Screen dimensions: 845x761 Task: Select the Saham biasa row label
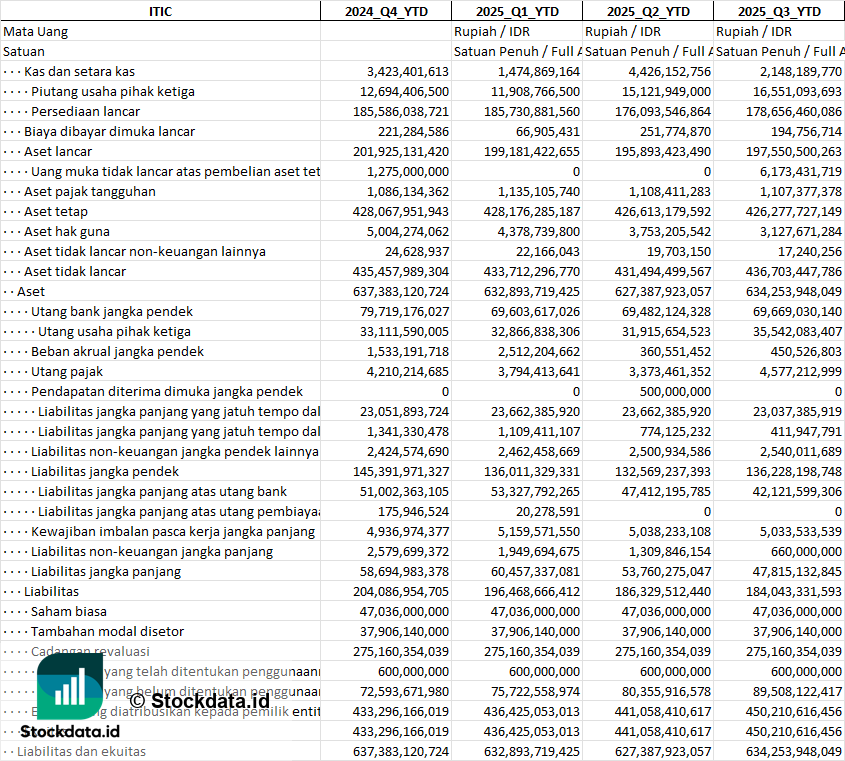pyautogui.click(x=68, y=610)
